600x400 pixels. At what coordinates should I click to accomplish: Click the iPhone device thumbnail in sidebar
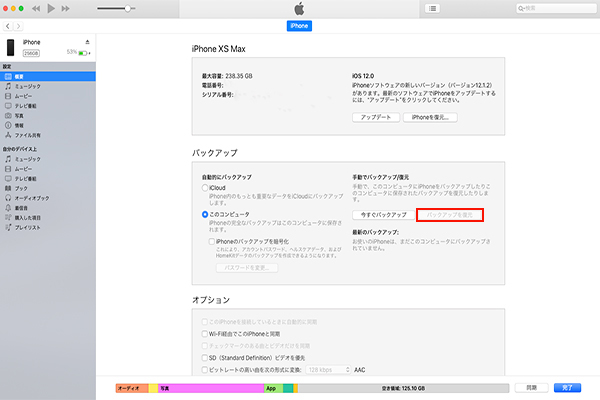(11, 47)
